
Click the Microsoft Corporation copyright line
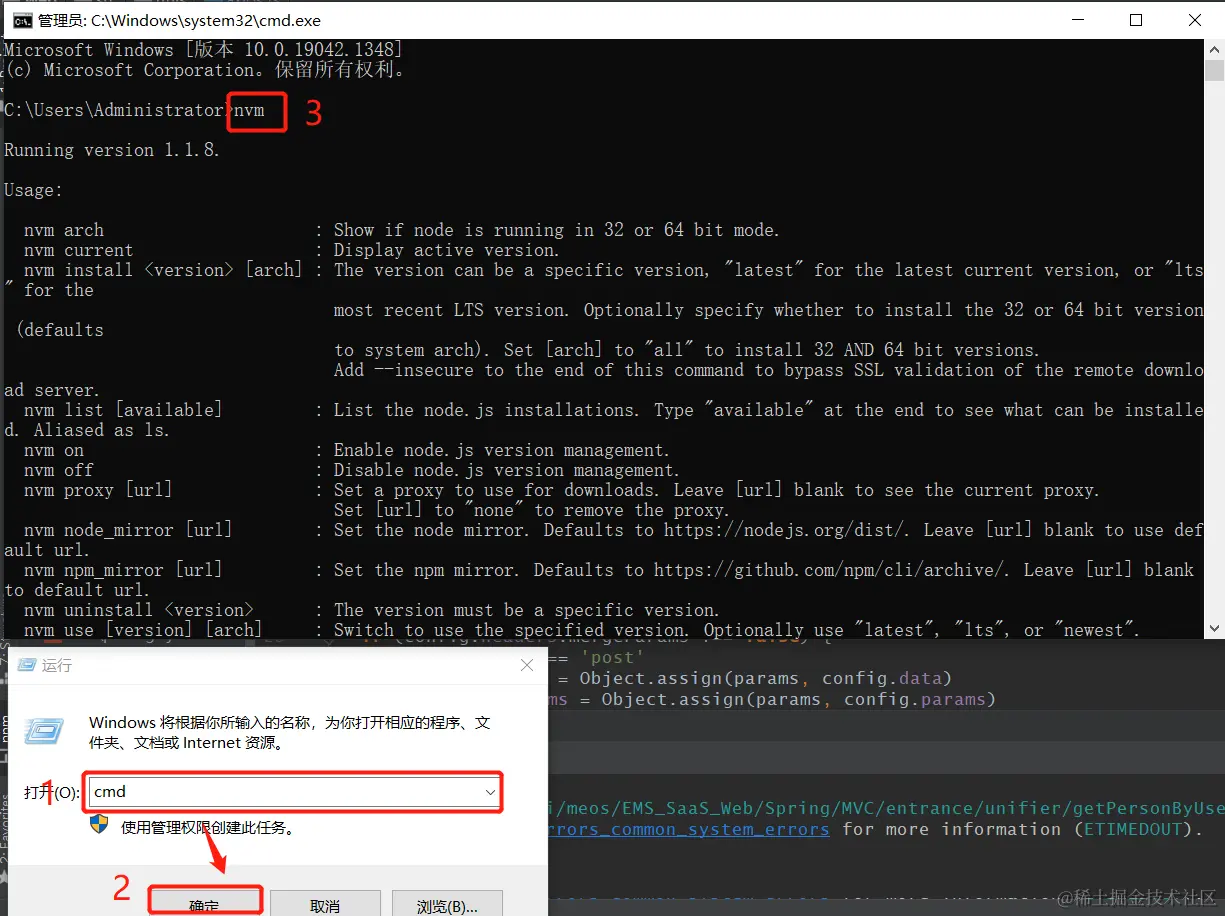[x=204, y=70]
